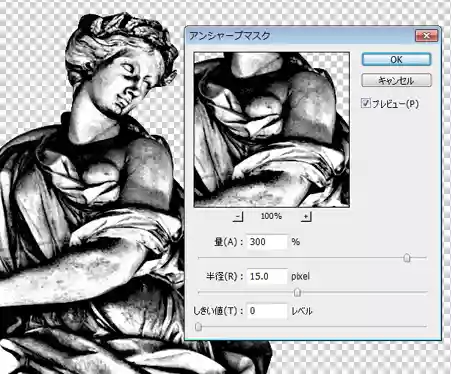Click the キャンセル button
This screenshot has height=374, width=451.
point(396,80)
